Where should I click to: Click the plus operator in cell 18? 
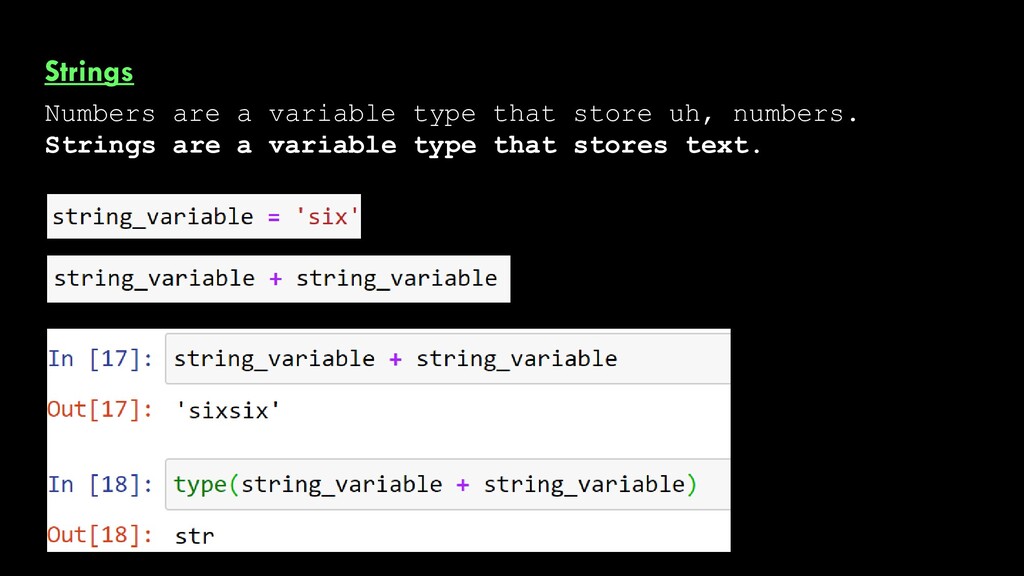pyautogui.click(x=462, y=485)
